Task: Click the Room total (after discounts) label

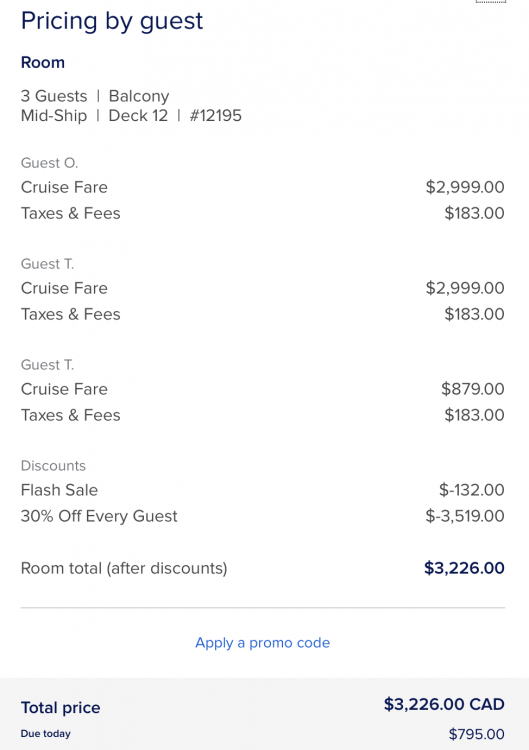Action: (x=124, y=568)
